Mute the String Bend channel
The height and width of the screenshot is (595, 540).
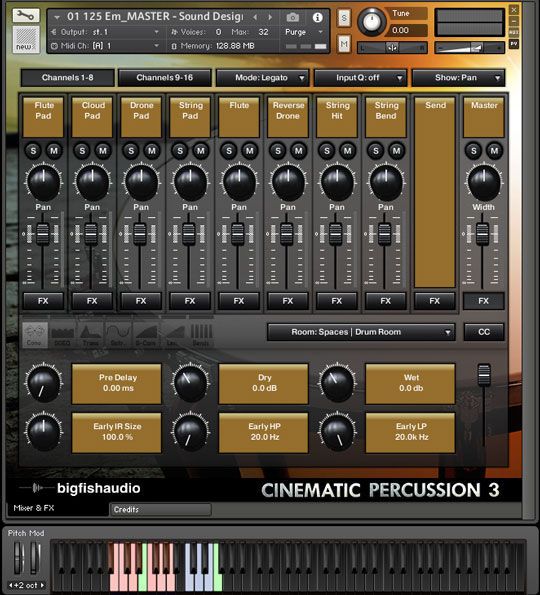pyautogui.click(x=397, y=151)
